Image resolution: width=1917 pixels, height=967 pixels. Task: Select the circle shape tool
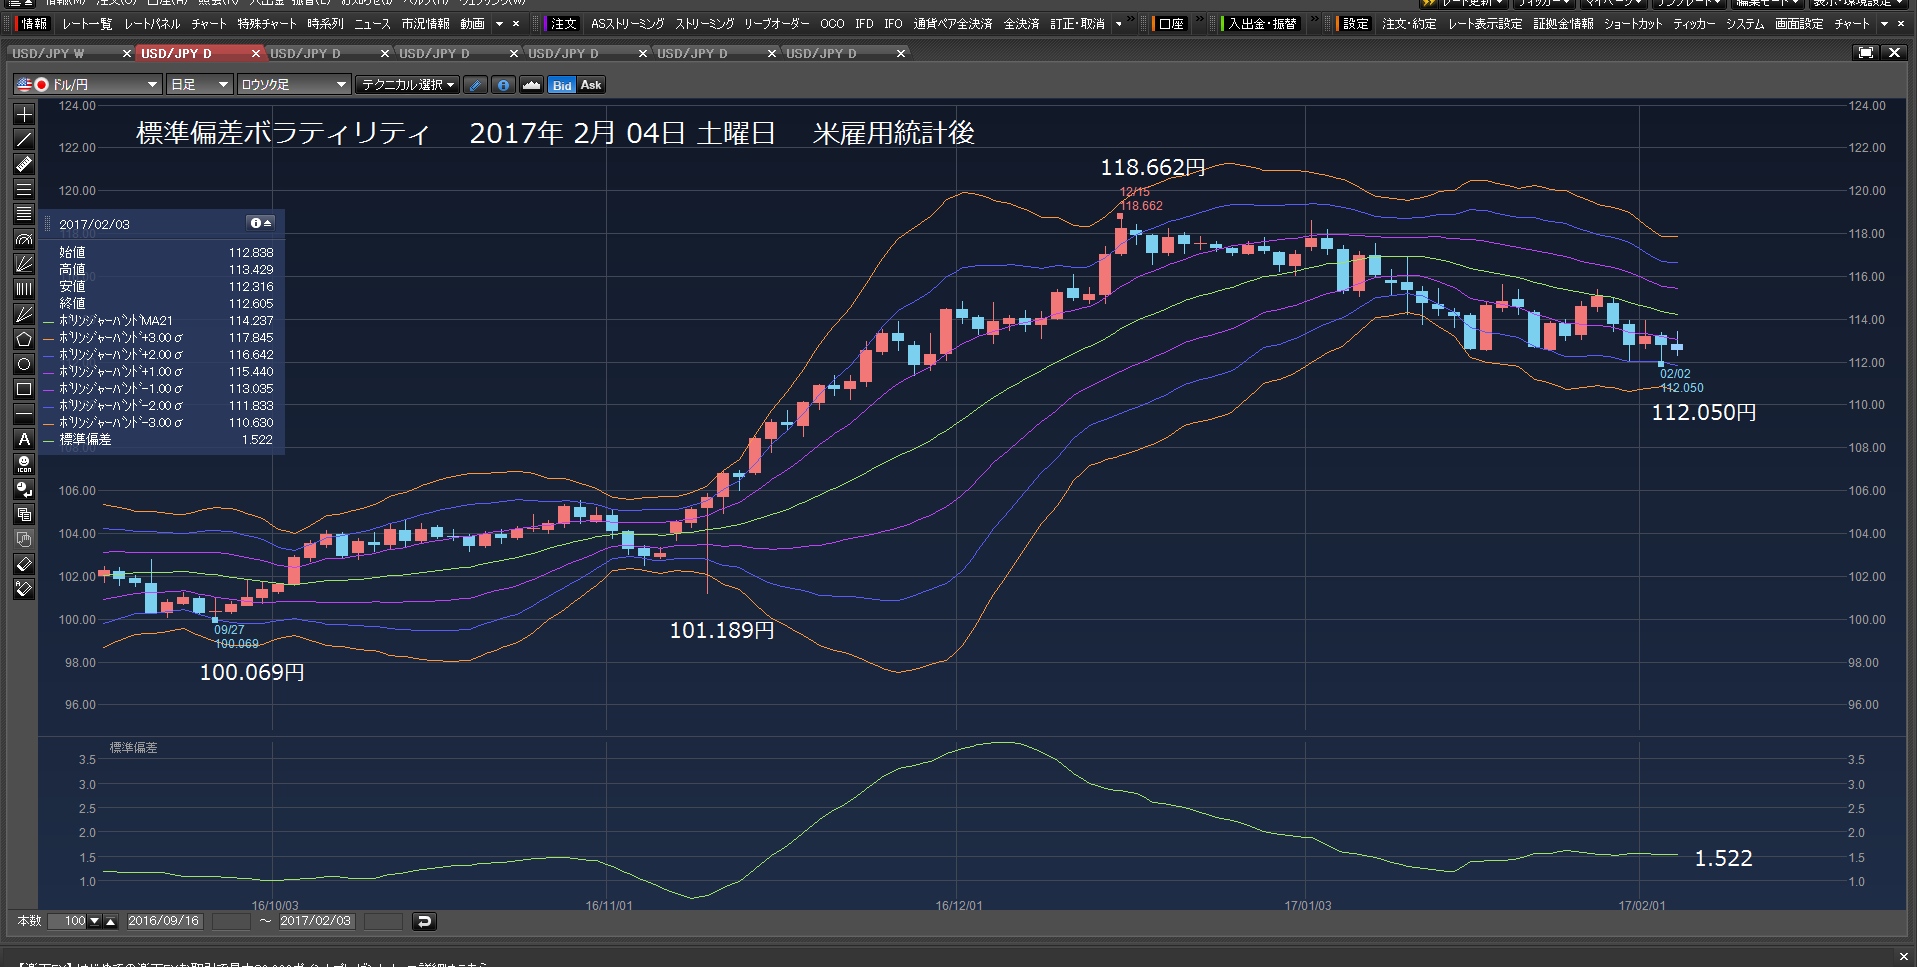(x=24, y=364)
